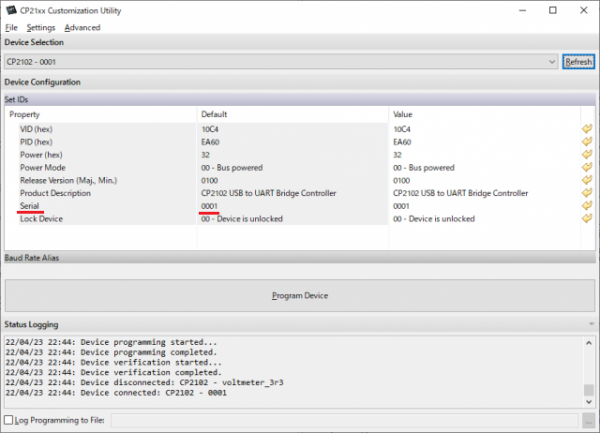Open the device selection dropdown
The image size is (600, 433).
pyautogui.click(x=553, y=62)
